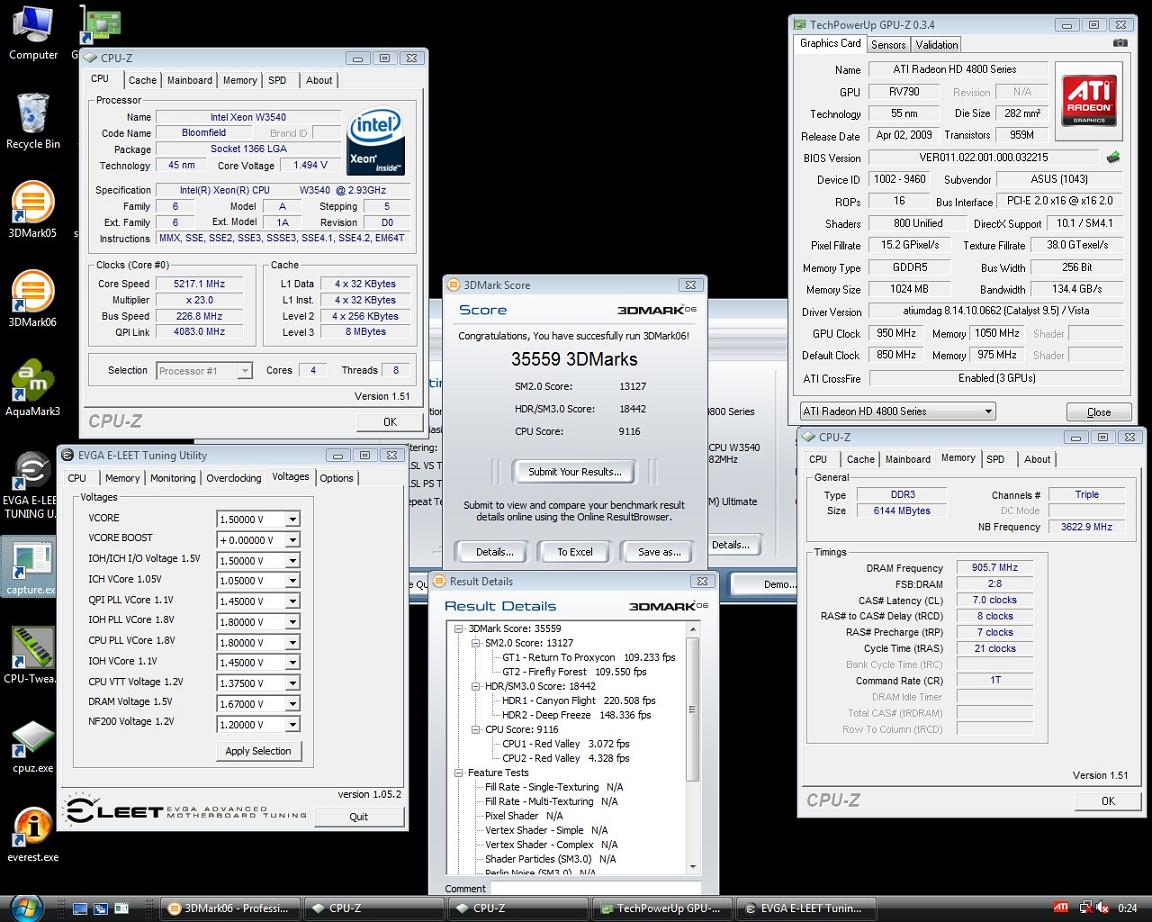
Task: Click the muted volume tray icon
Action: coord(1102,909)
